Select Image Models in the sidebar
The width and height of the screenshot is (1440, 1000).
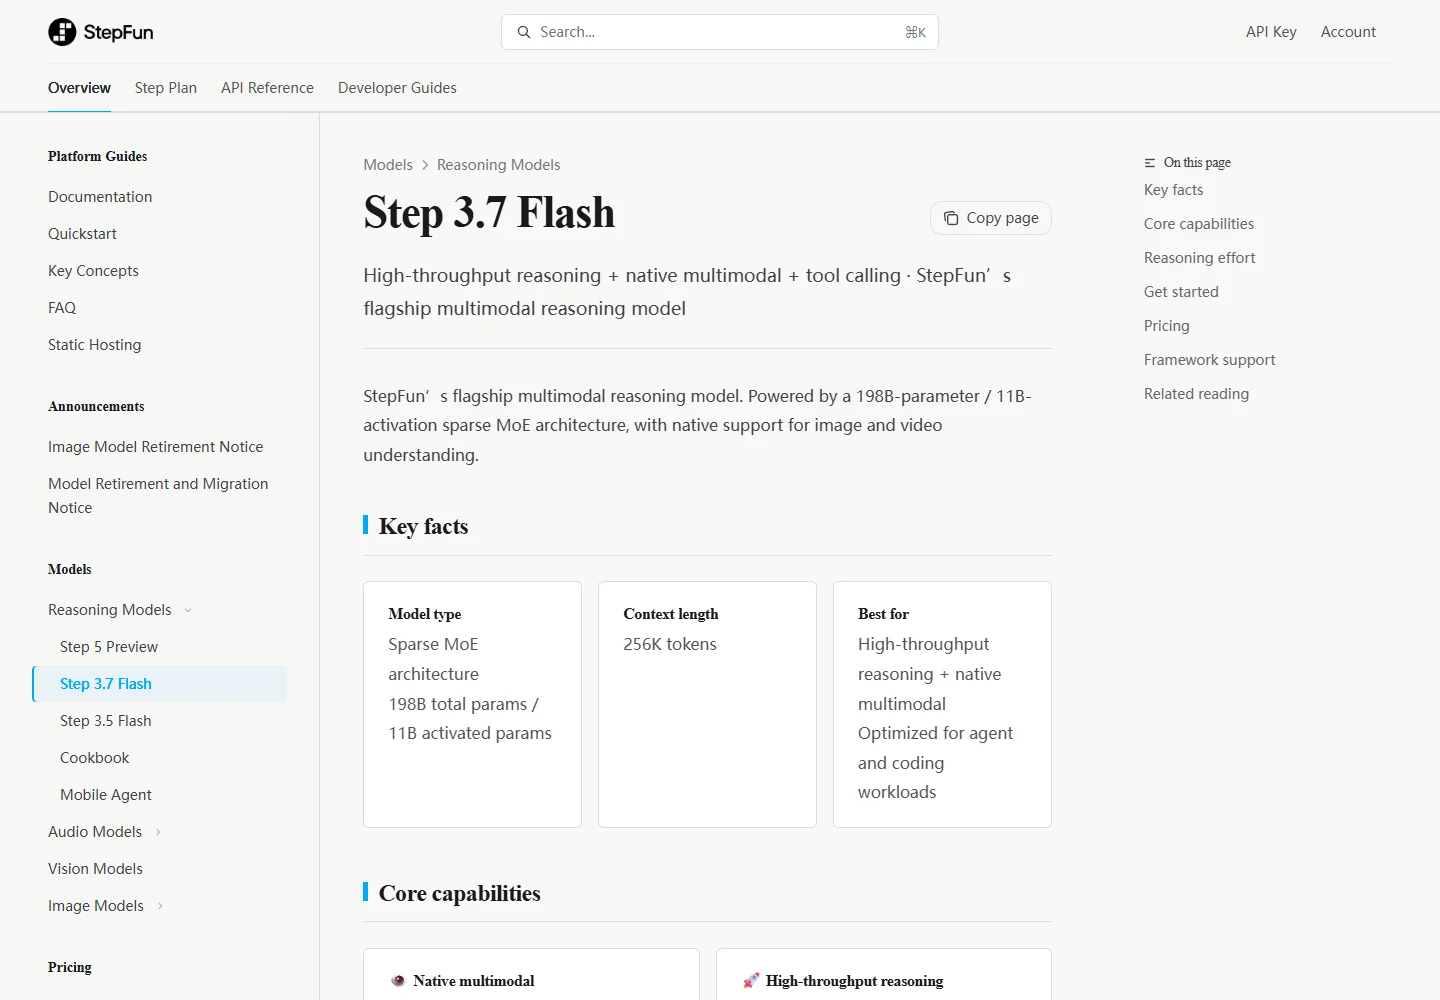pos(96,906)
